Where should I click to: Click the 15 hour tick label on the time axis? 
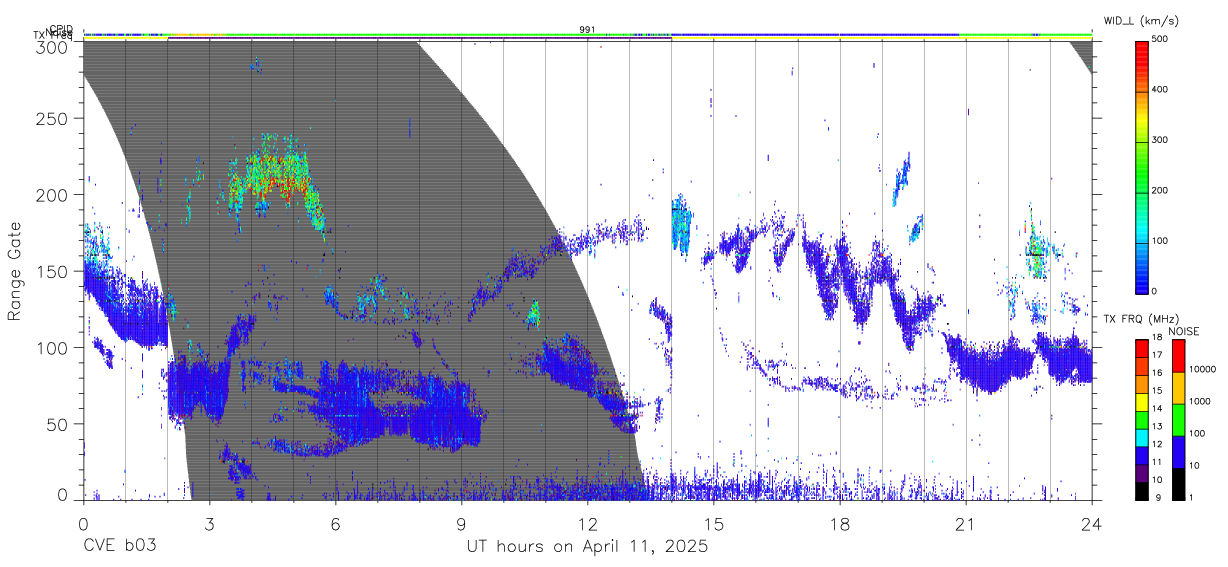tap(714, 523)
